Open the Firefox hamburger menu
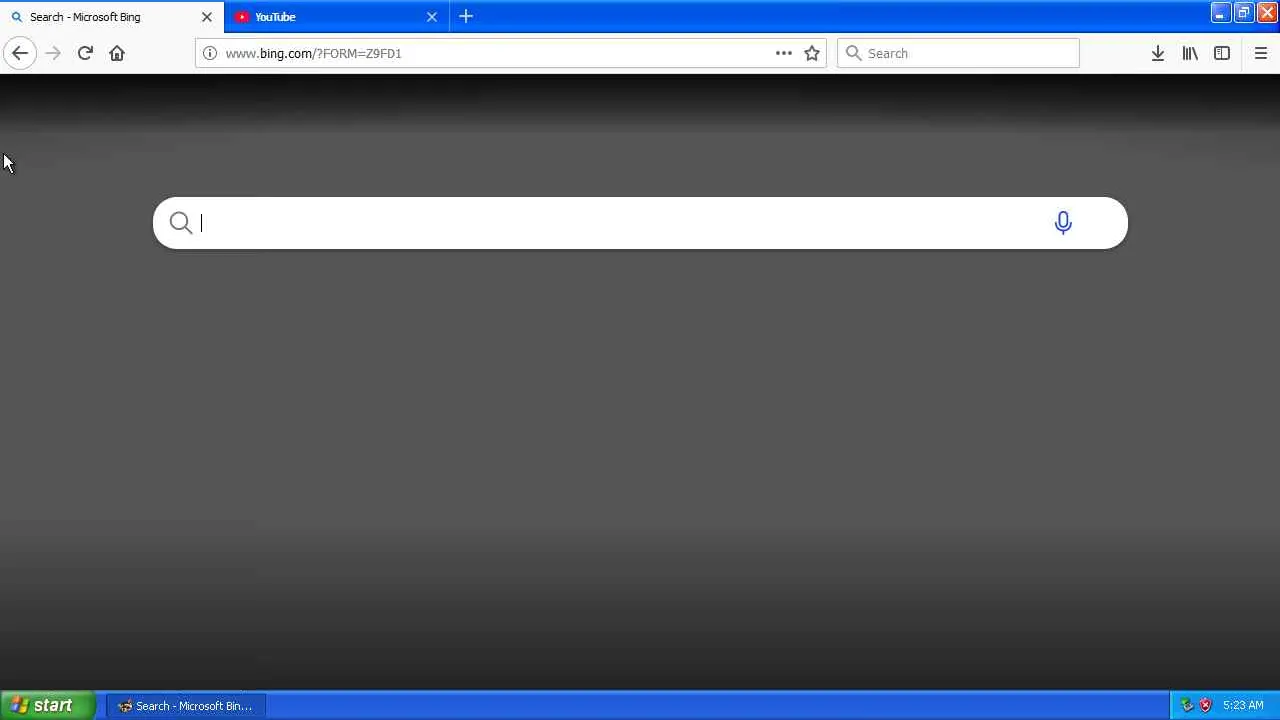 click(1261, 53)
